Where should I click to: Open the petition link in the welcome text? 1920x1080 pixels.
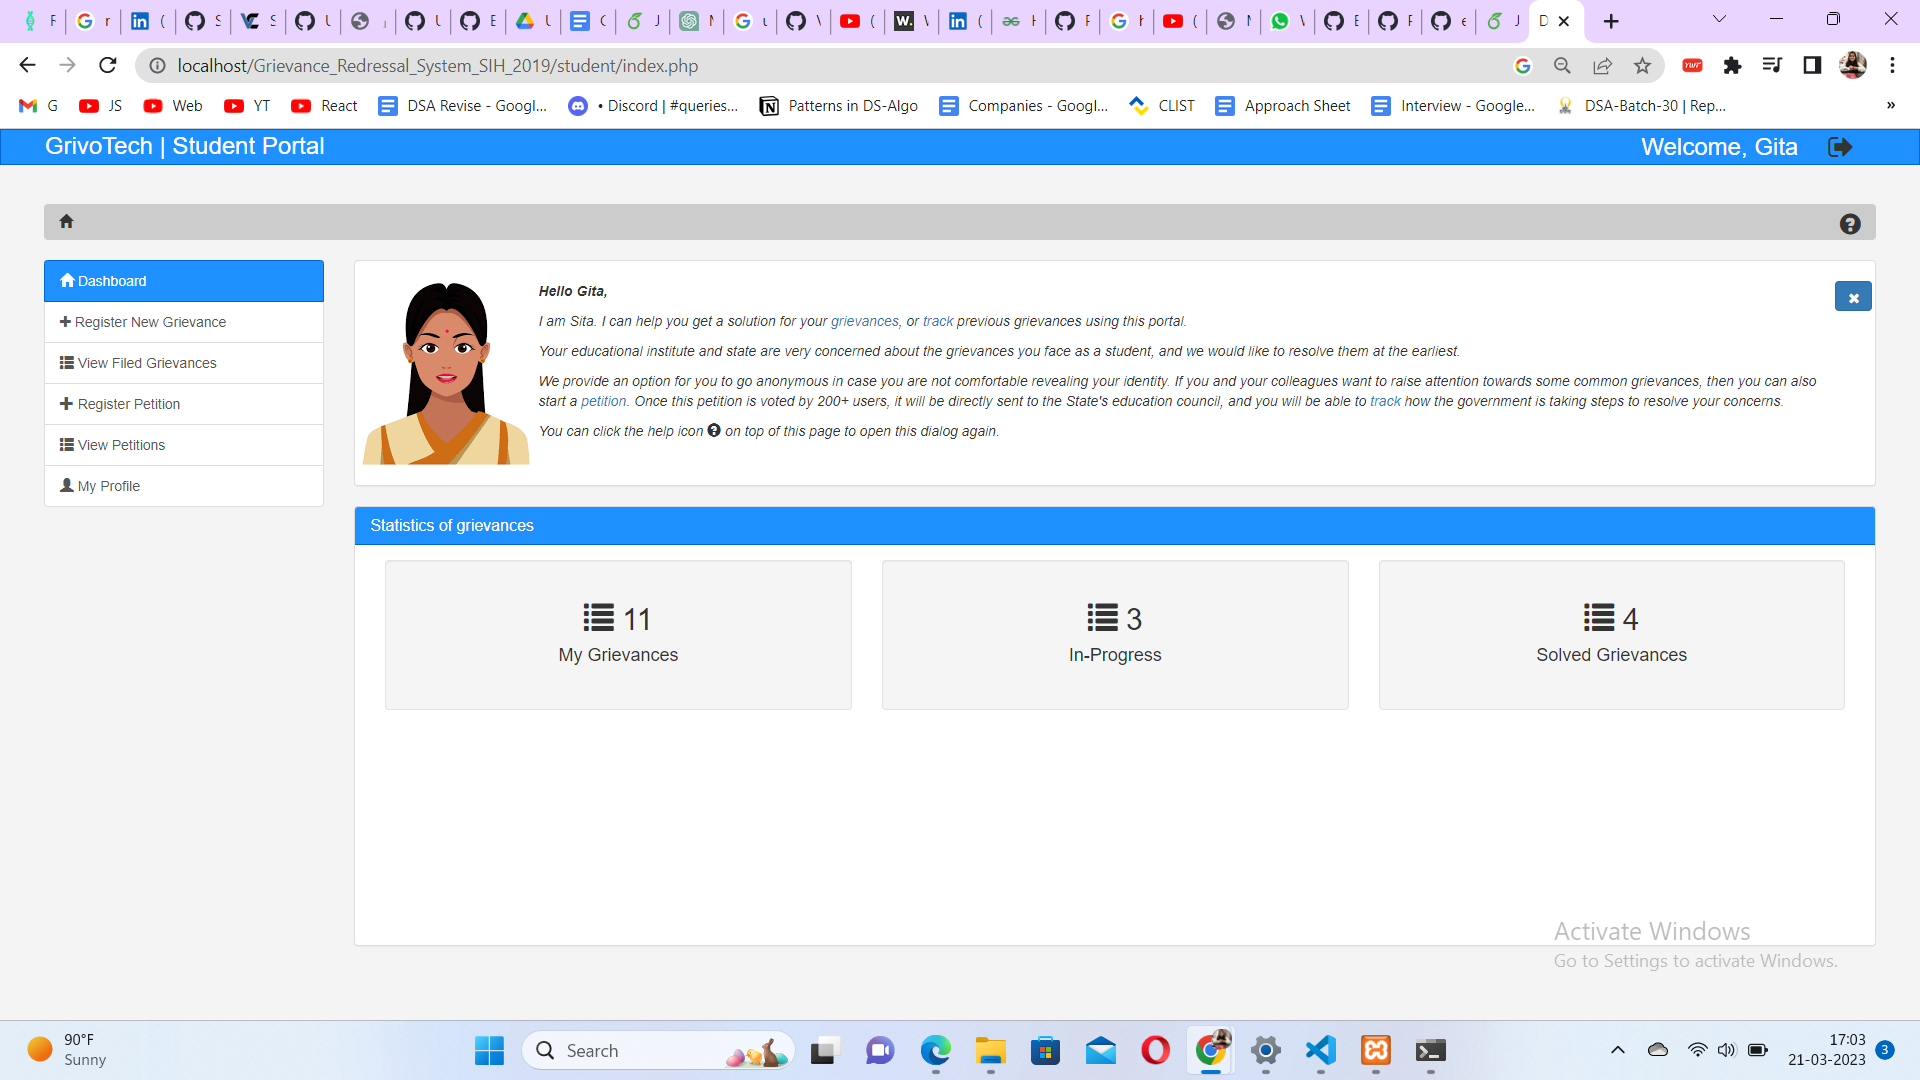[604, 401]
